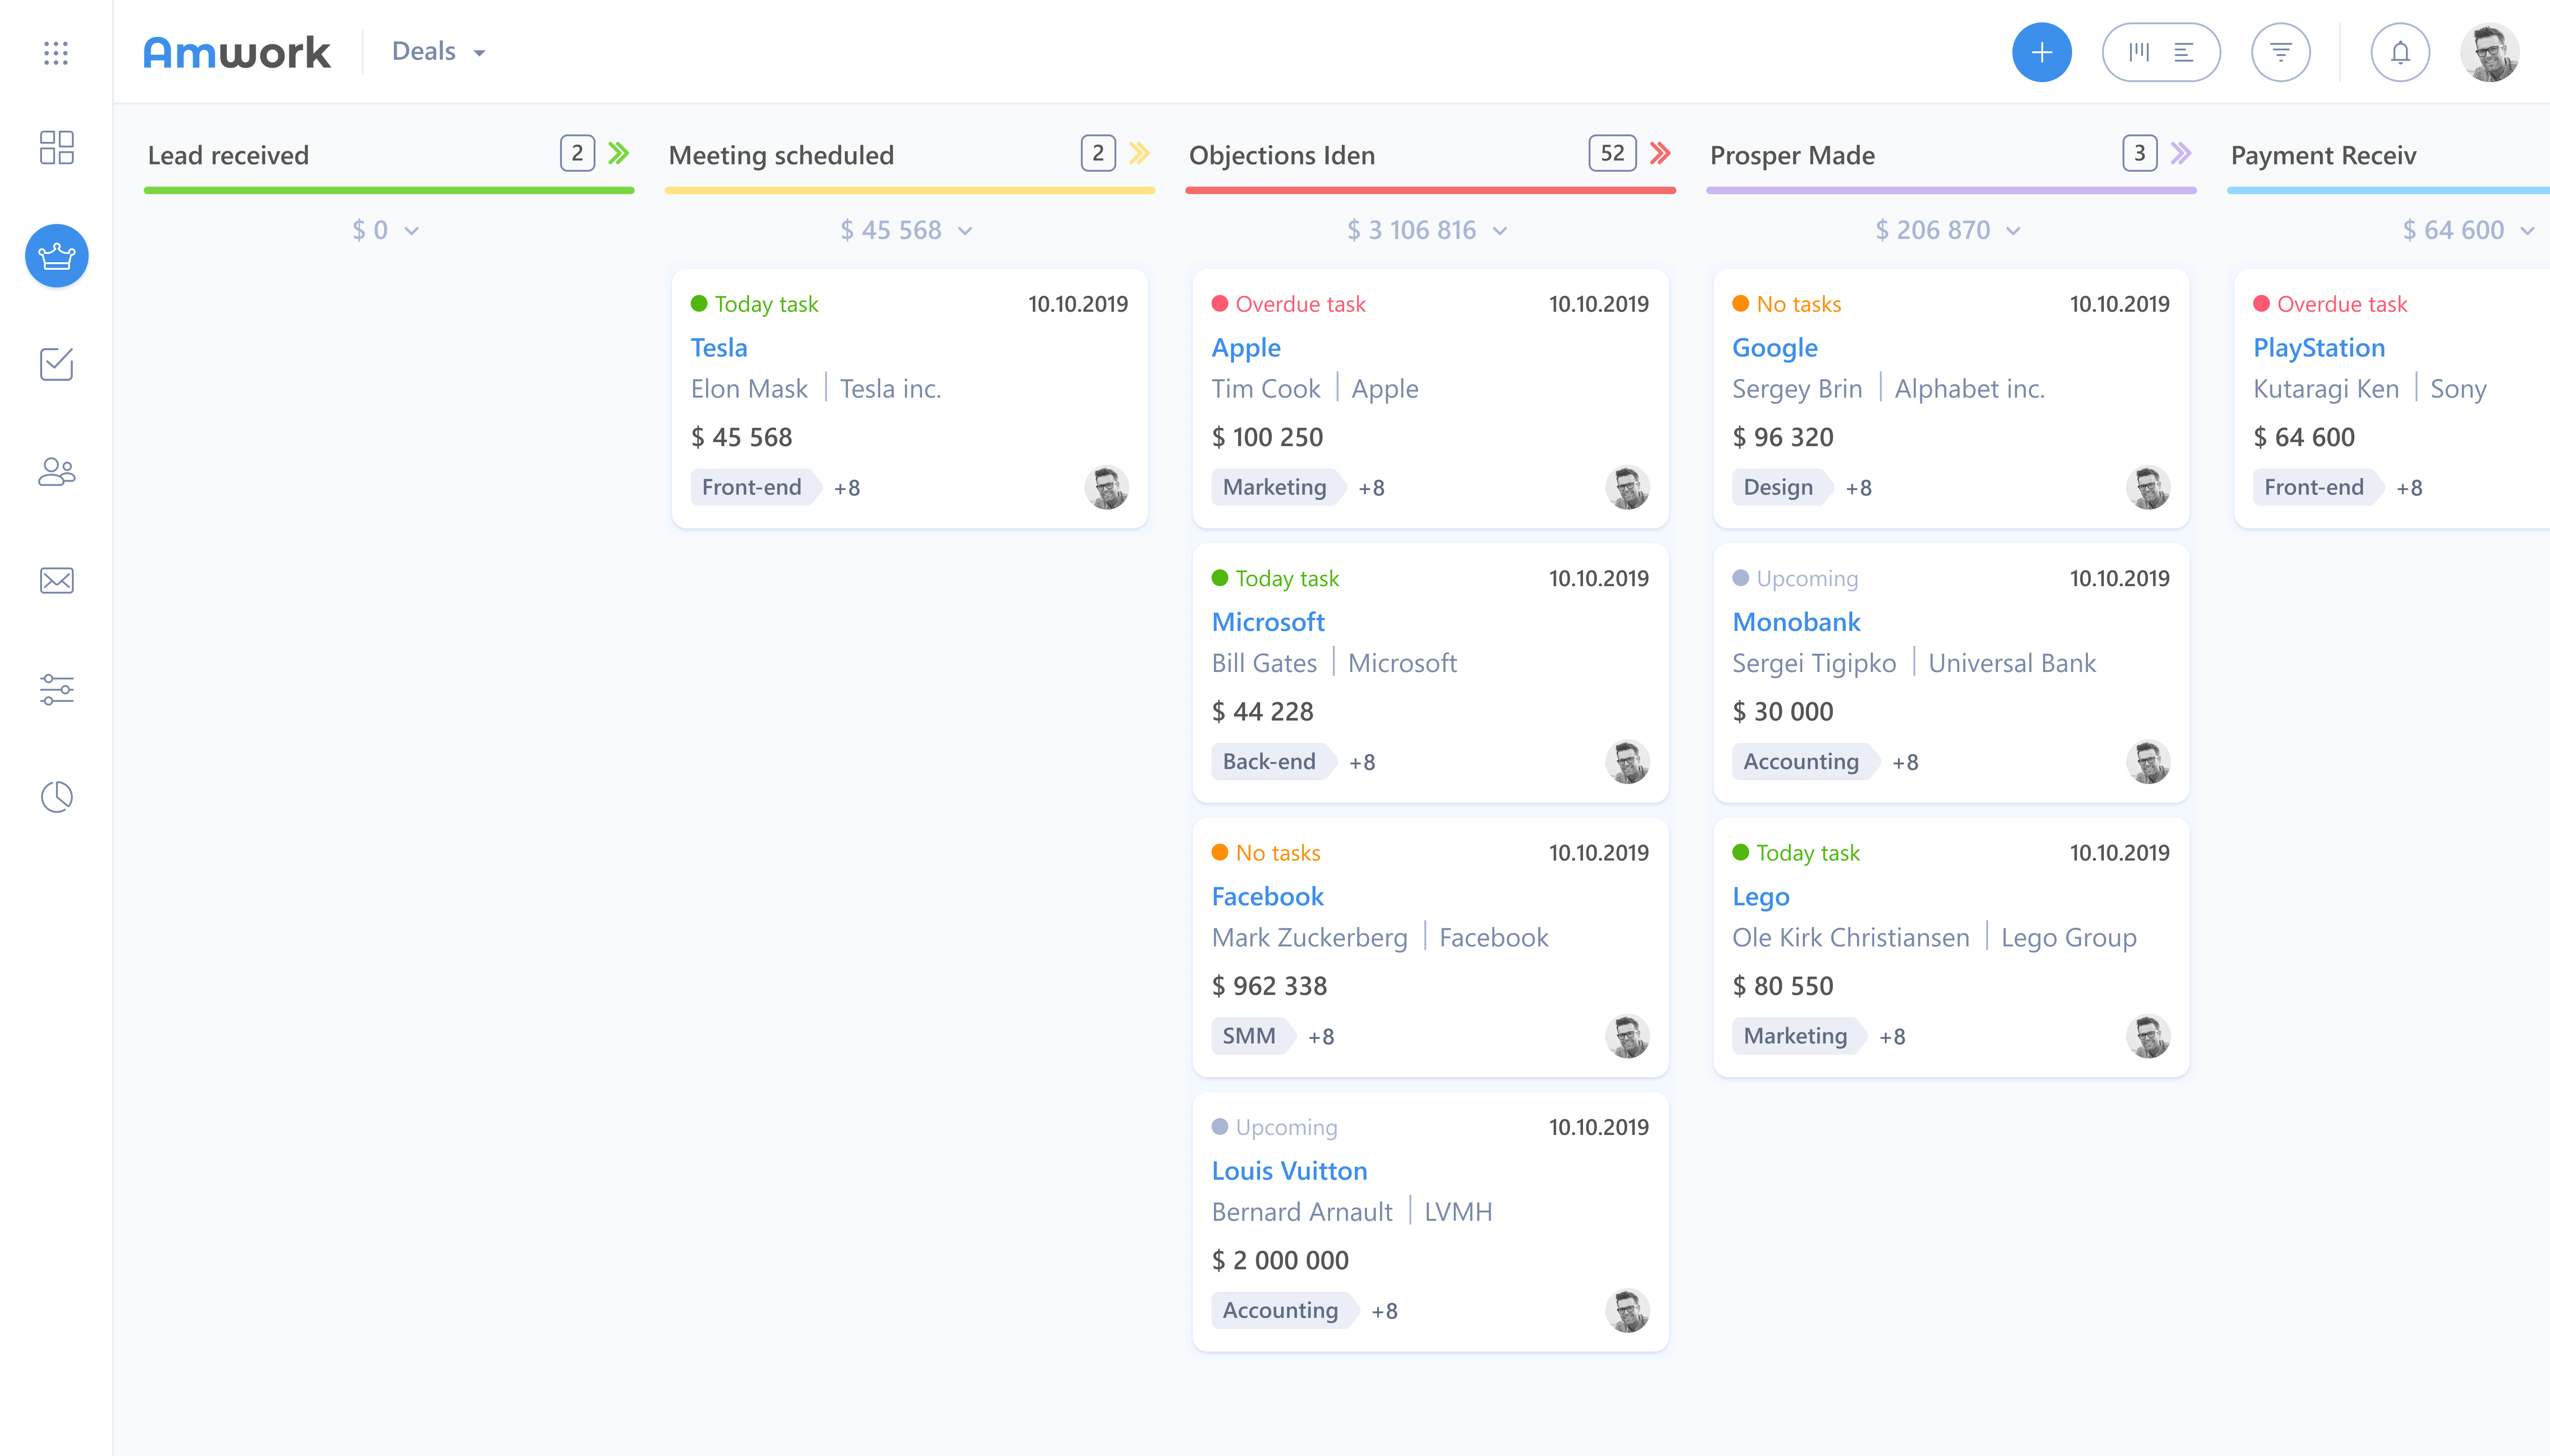Open the Apple deal

pyautogui.click(x=1246, y=347)
